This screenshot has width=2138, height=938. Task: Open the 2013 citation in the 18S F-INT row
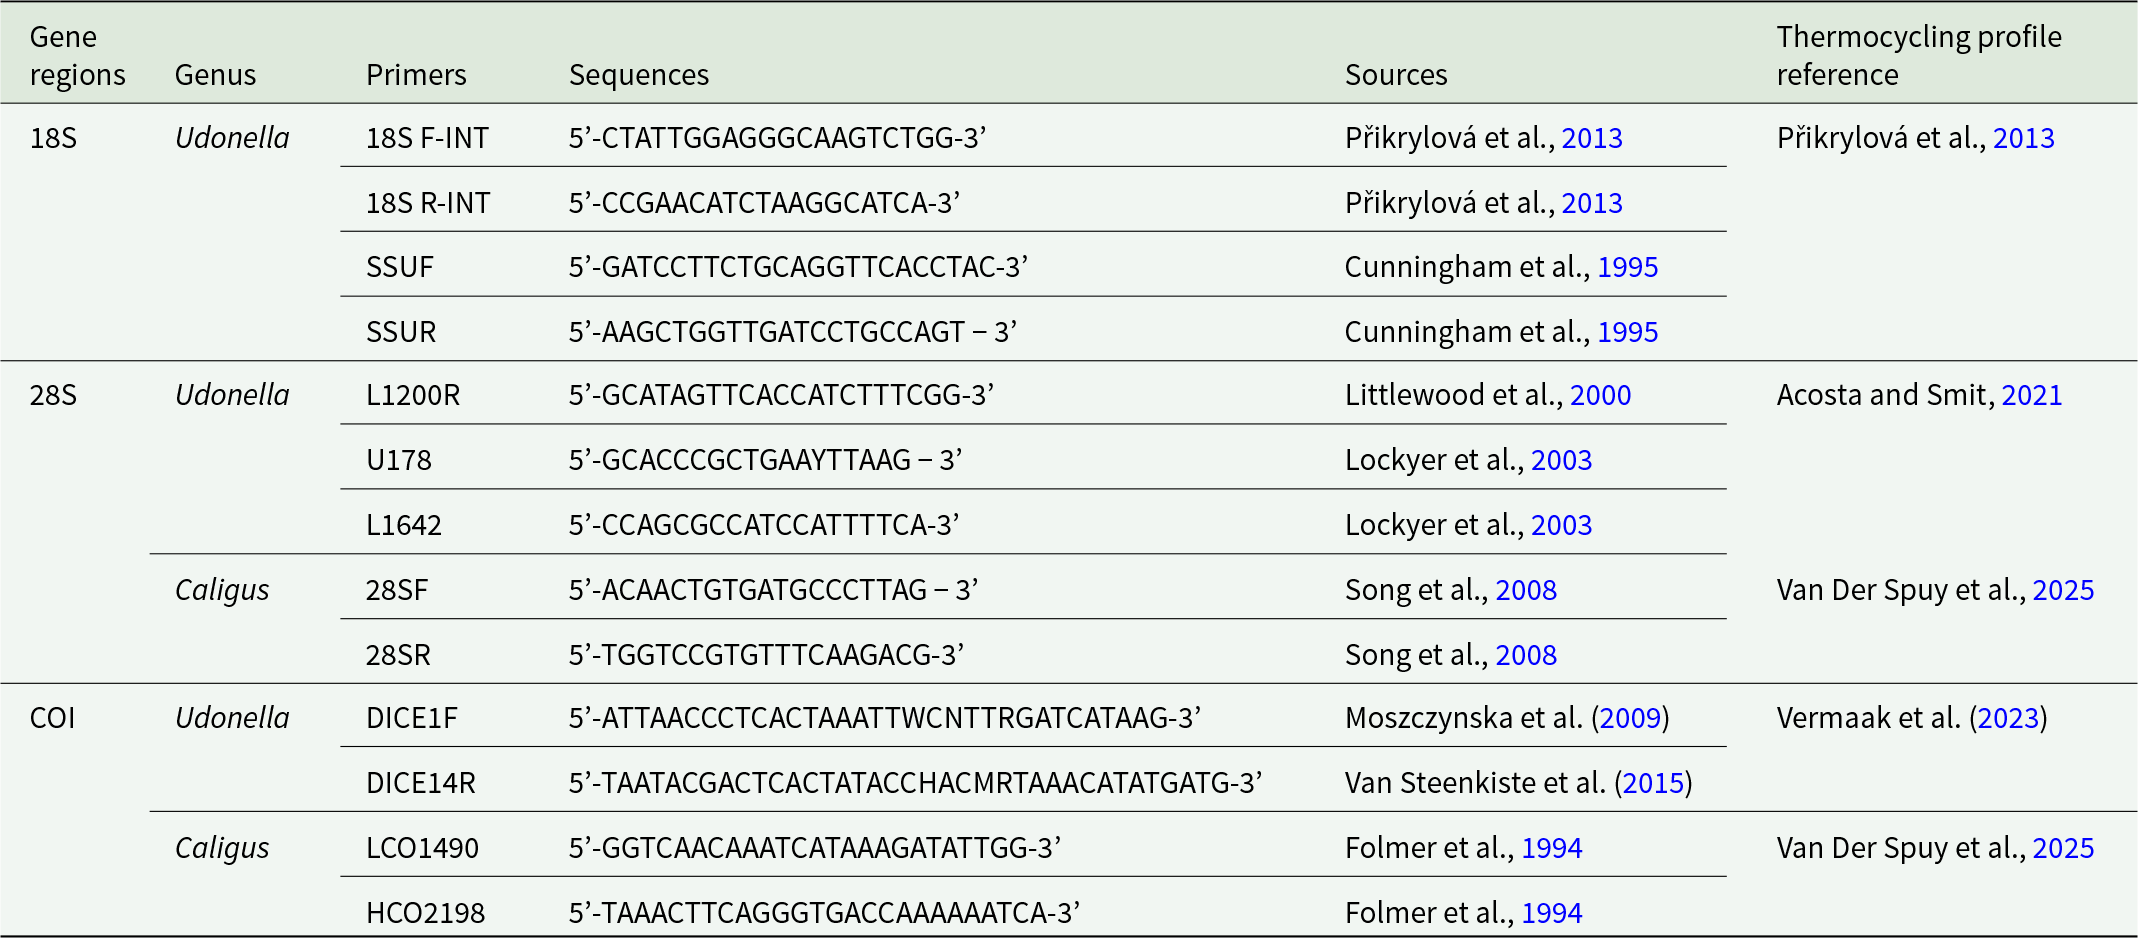[x=1592, y=138]
